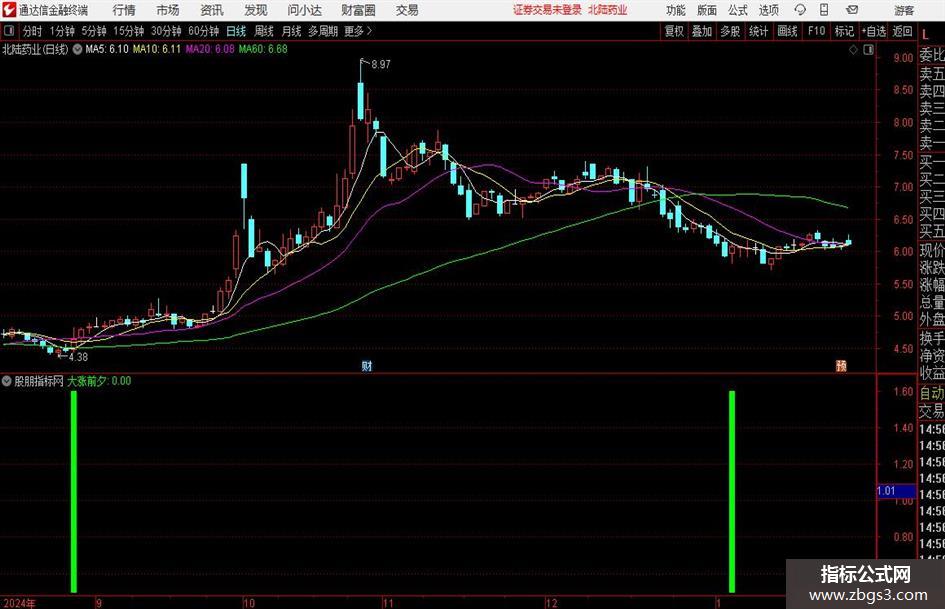Toggle the right info panel icon

[x=868, y=50]
